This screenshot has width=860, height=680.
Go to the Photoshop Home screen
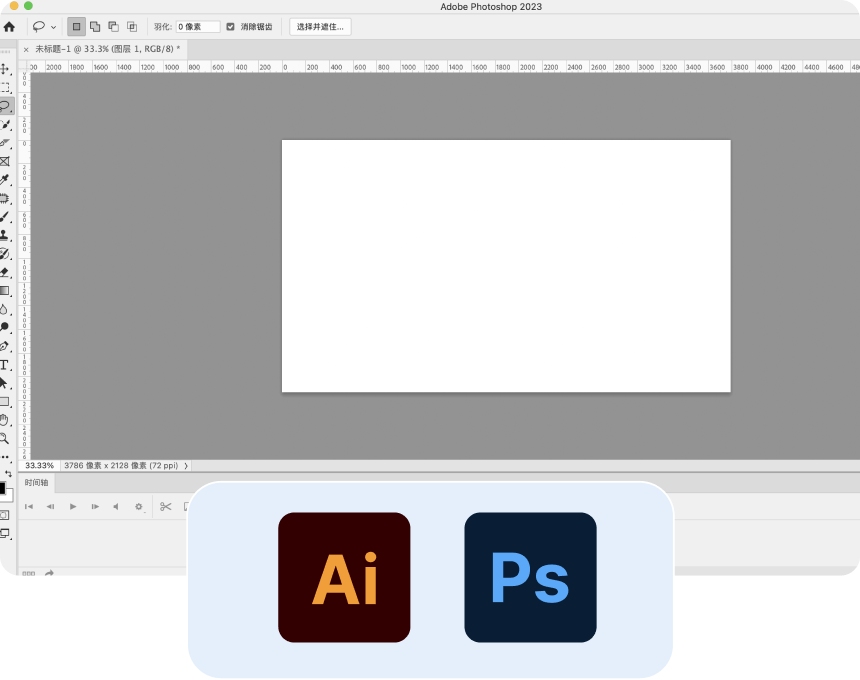point(9,27)
